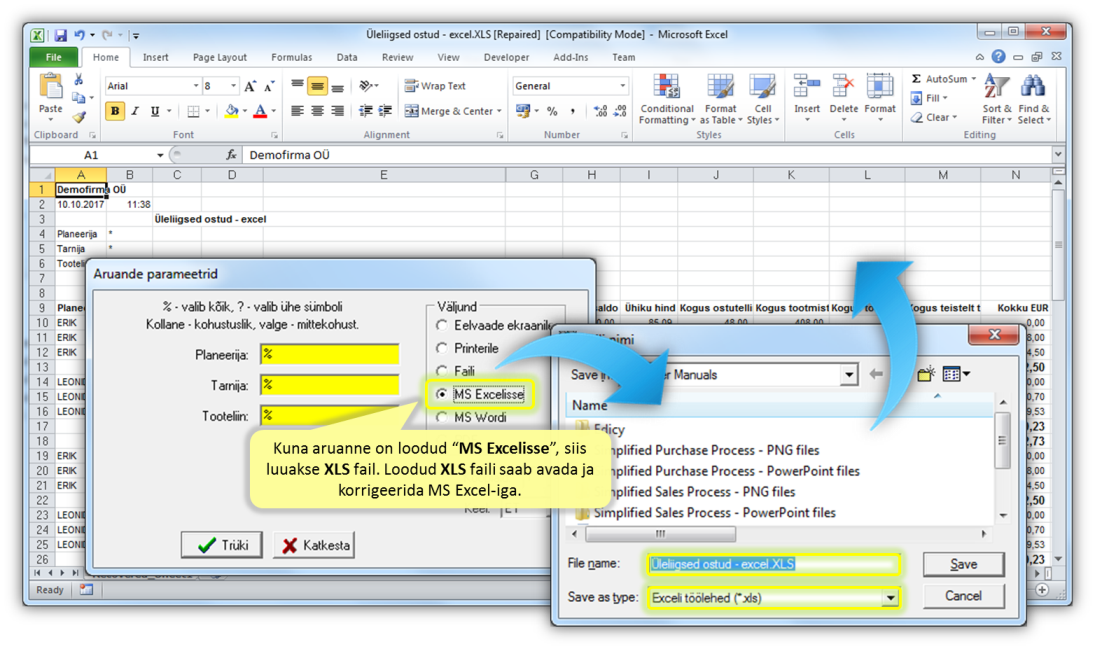This screenshot has width=1095, height=649.
Task: Click Save in the file dialog
Action: coord(963,564)
